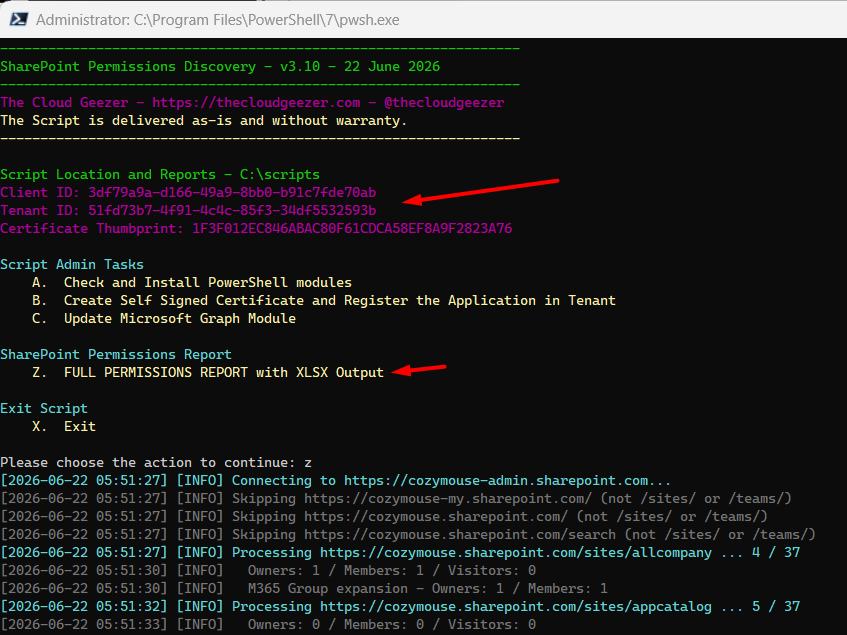Viewport: 847px width, 635px height.
Task: Click the 'Script Admin Tasks' heading
Action: click(72, 265)
